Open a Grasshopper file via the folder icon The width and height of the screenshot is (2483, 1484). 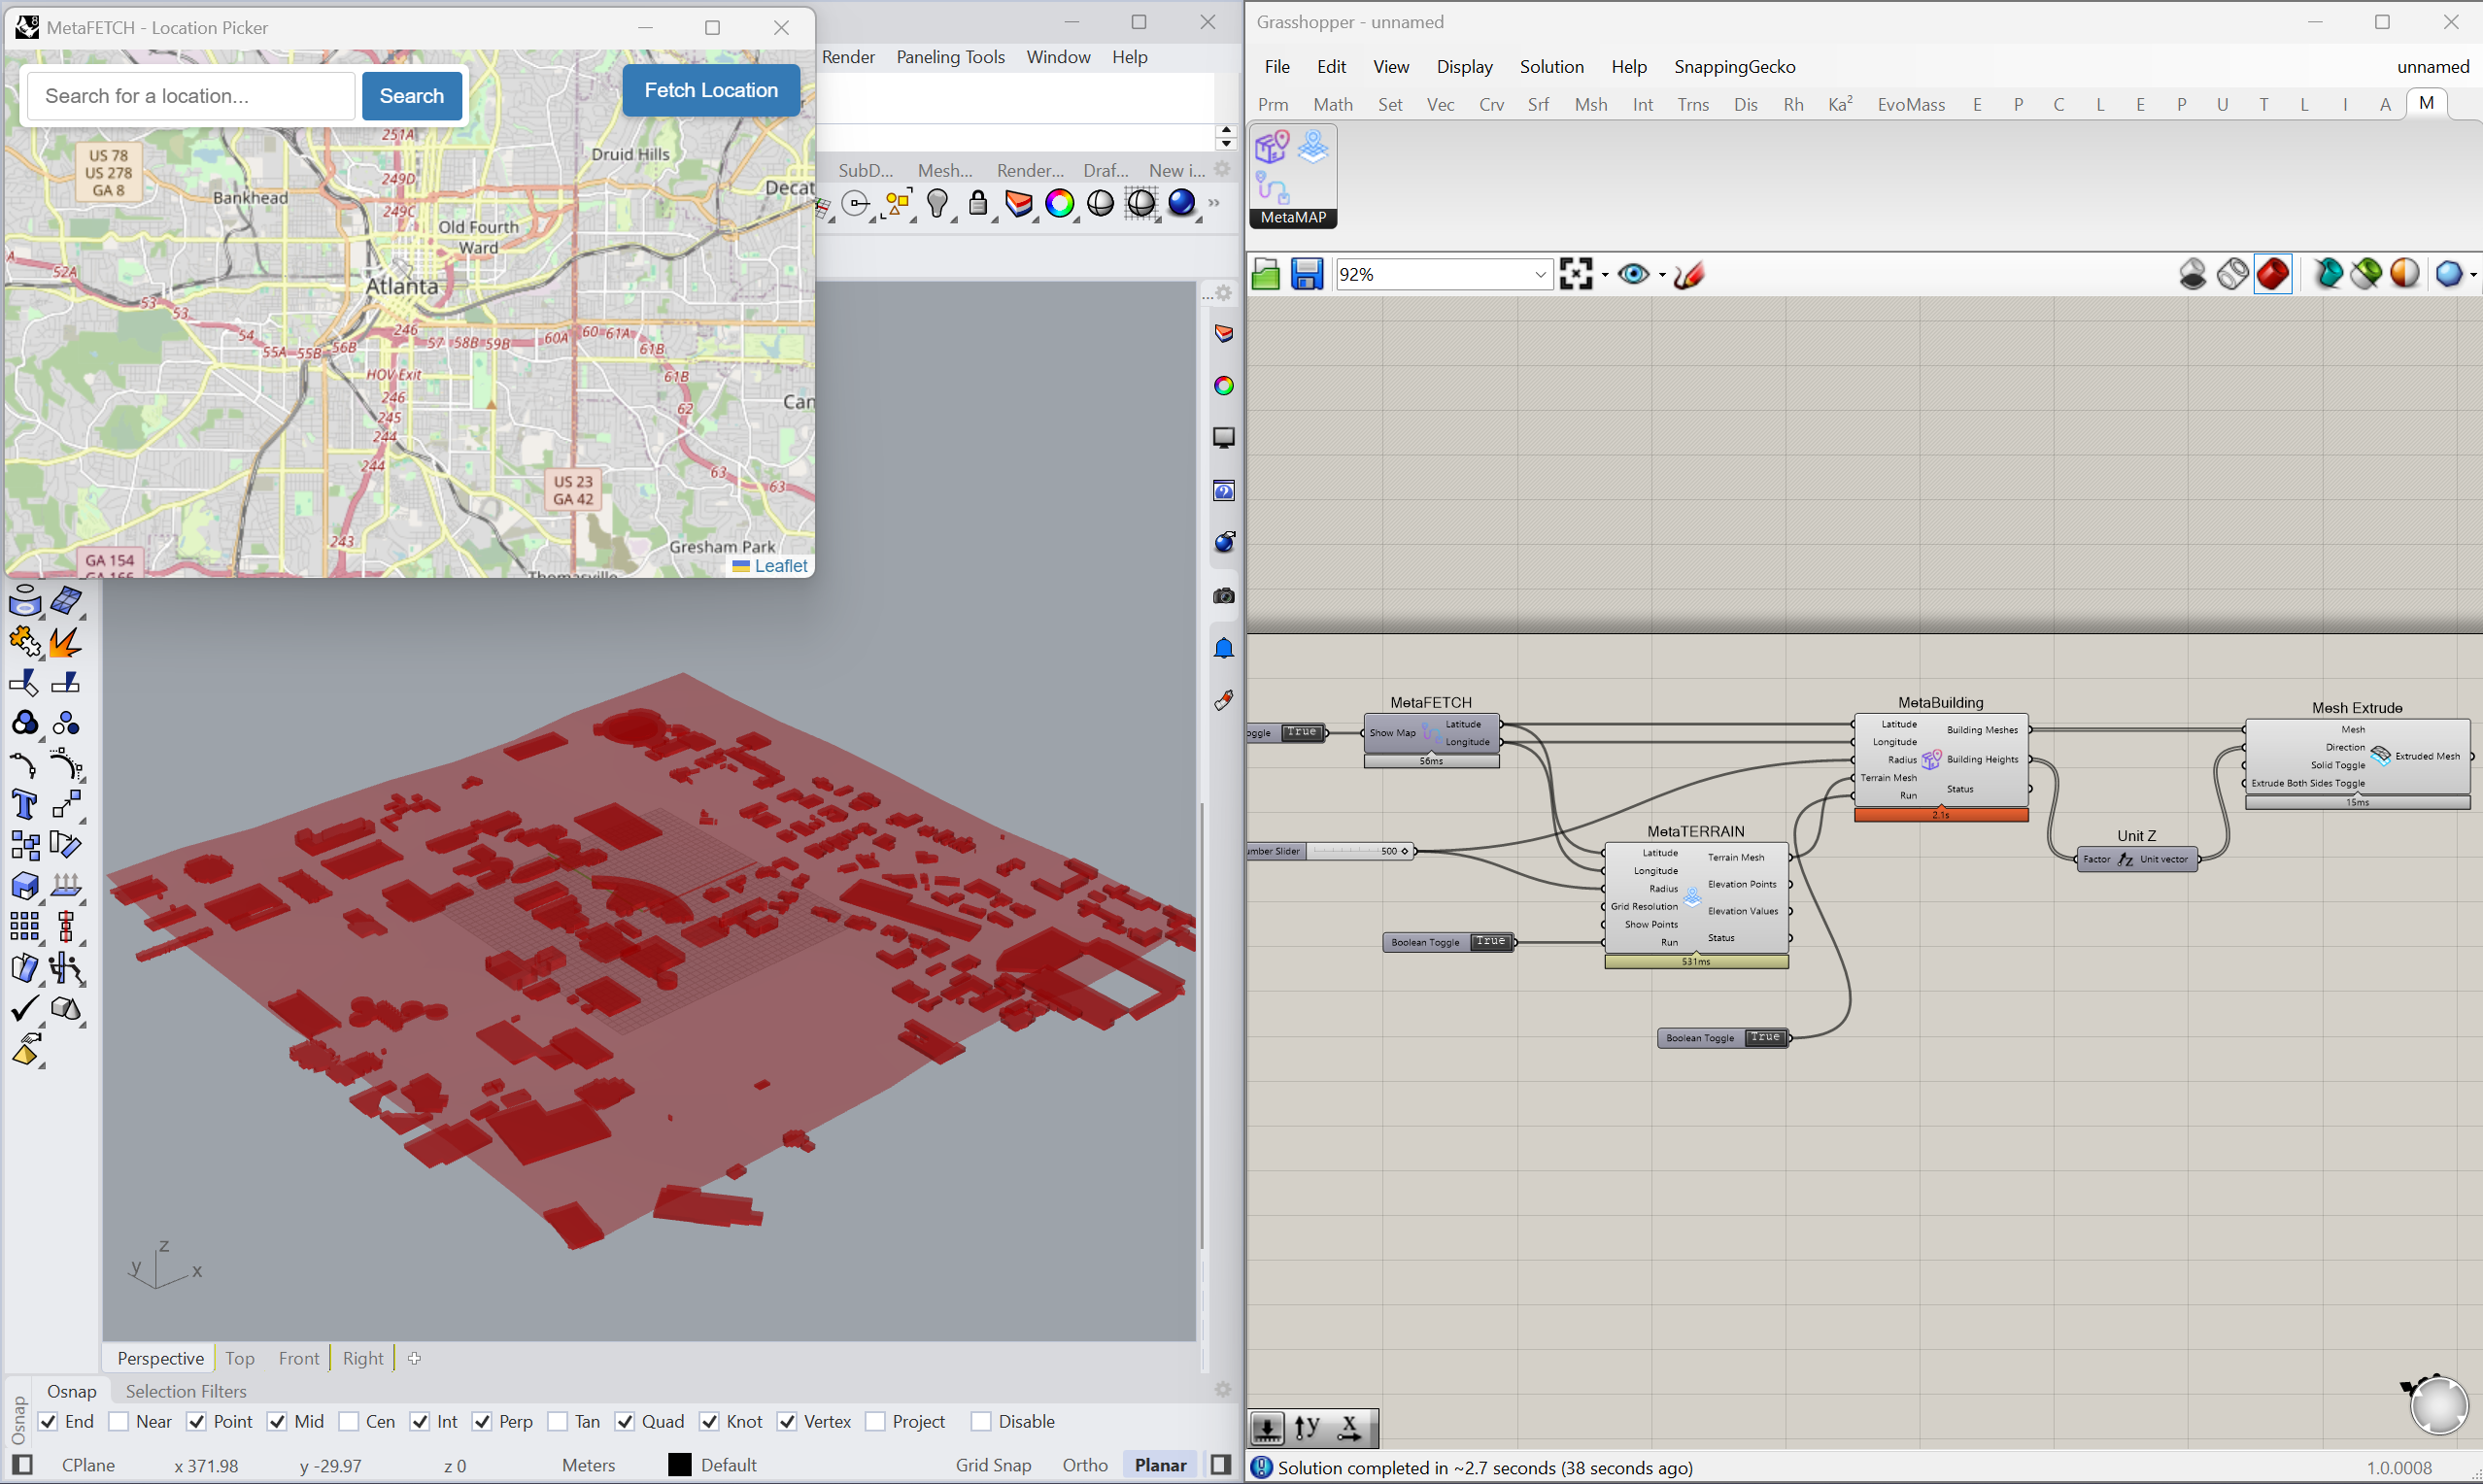[1265, 274]
